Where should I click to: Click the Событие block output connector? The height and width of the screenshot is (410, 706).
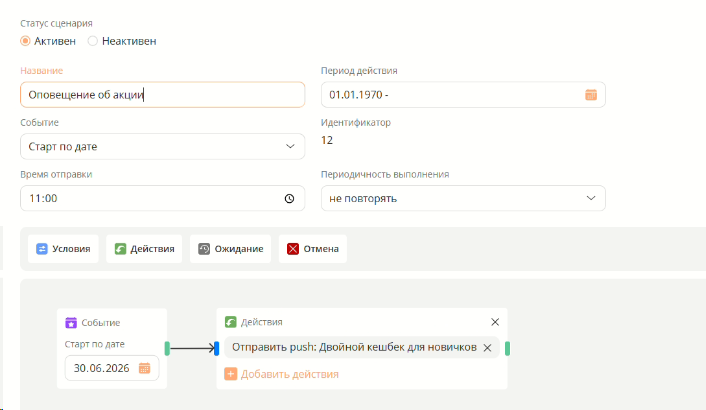point(167,348)
